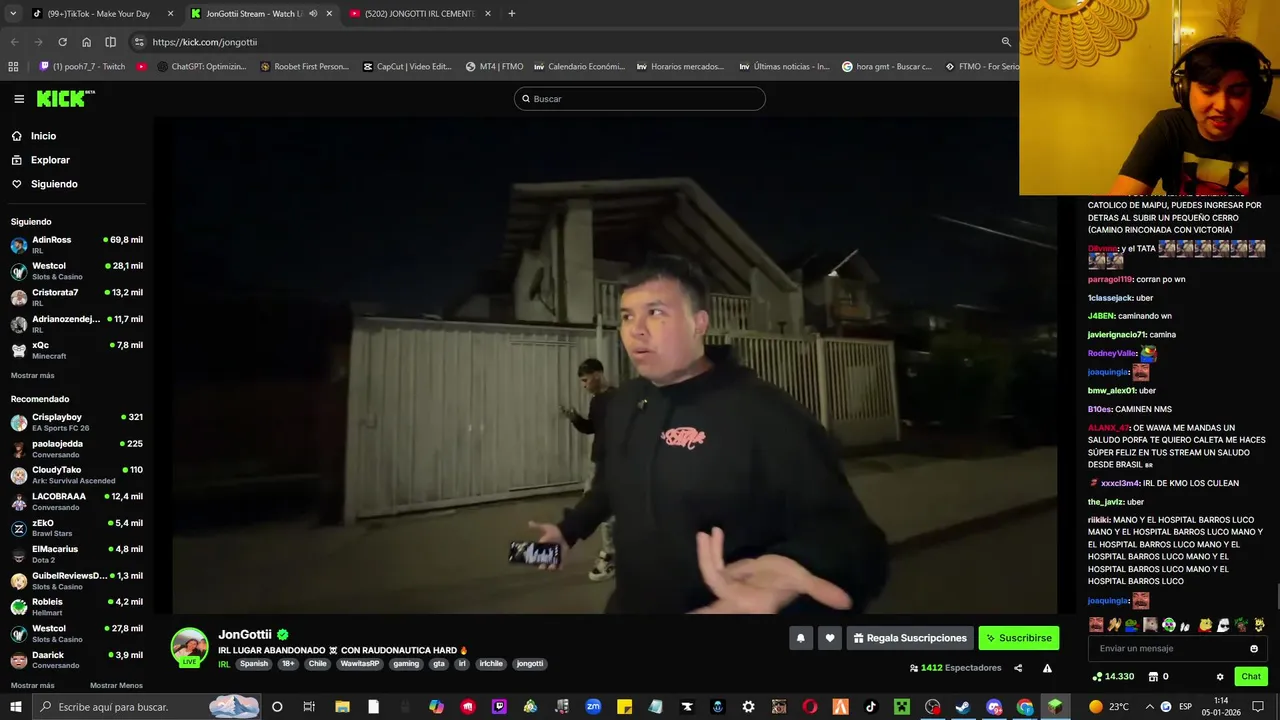
Task: Focus the Buscar search field
Action: (x=640, y=99)
